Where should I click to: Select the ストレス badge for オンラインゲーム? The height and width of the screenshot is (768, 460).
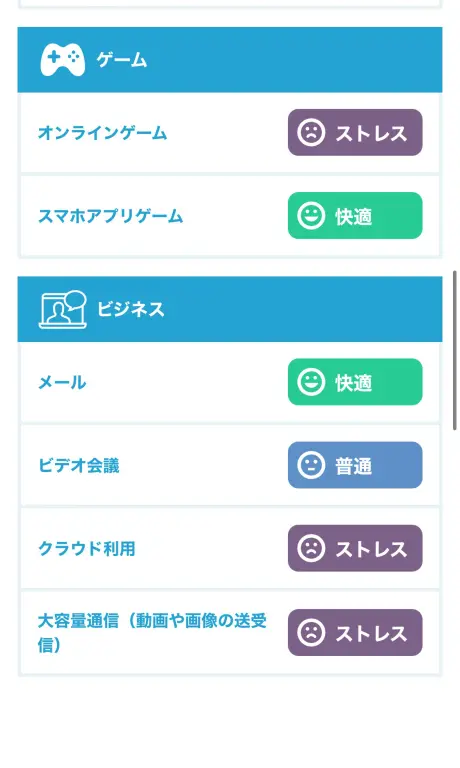point(355,133)
